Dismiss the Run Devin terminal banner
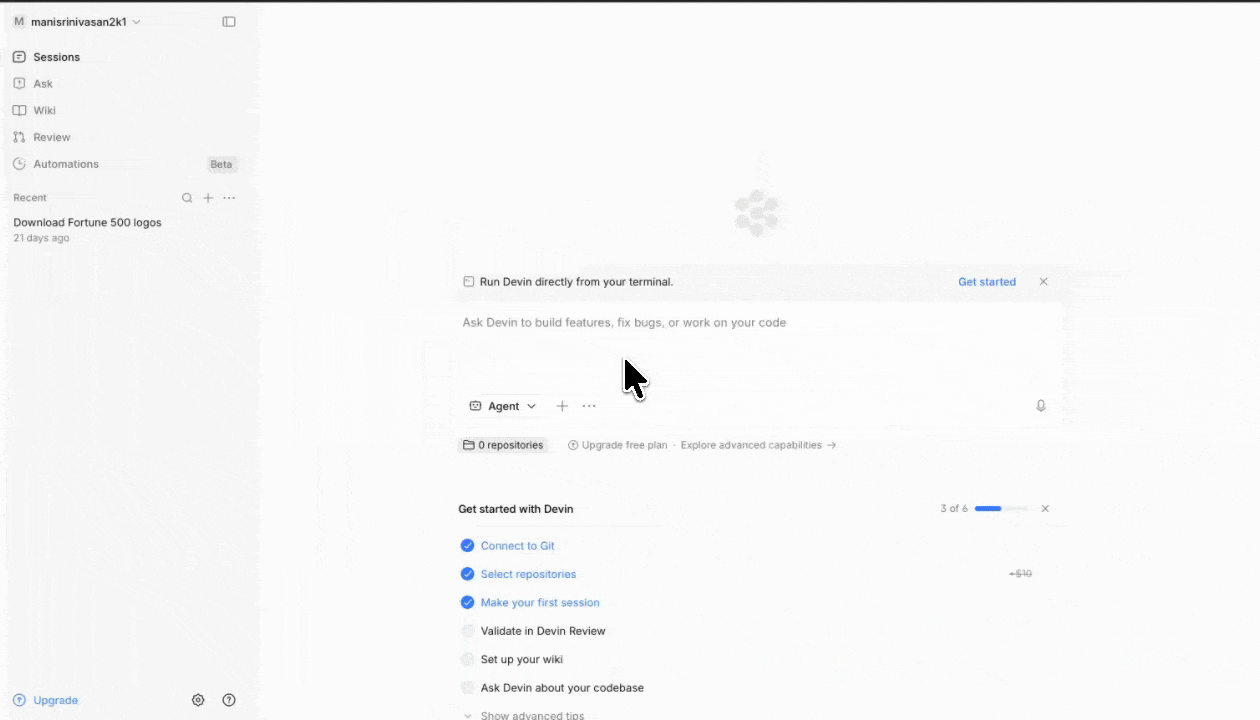This screenshot has width=1260, height=720. click(x=1043, y=282)
